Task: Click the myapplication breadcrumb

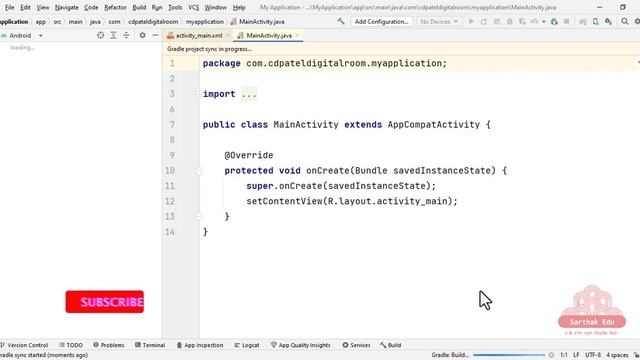Action: 204,22
